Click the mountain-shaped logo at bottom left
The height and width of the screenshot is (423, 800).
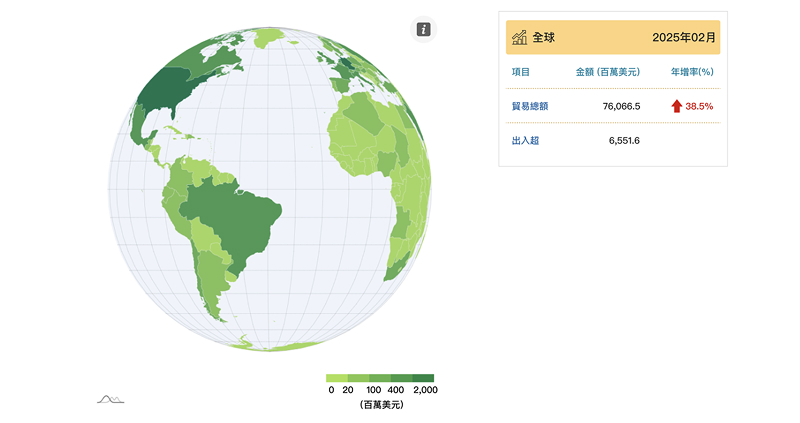110,399
